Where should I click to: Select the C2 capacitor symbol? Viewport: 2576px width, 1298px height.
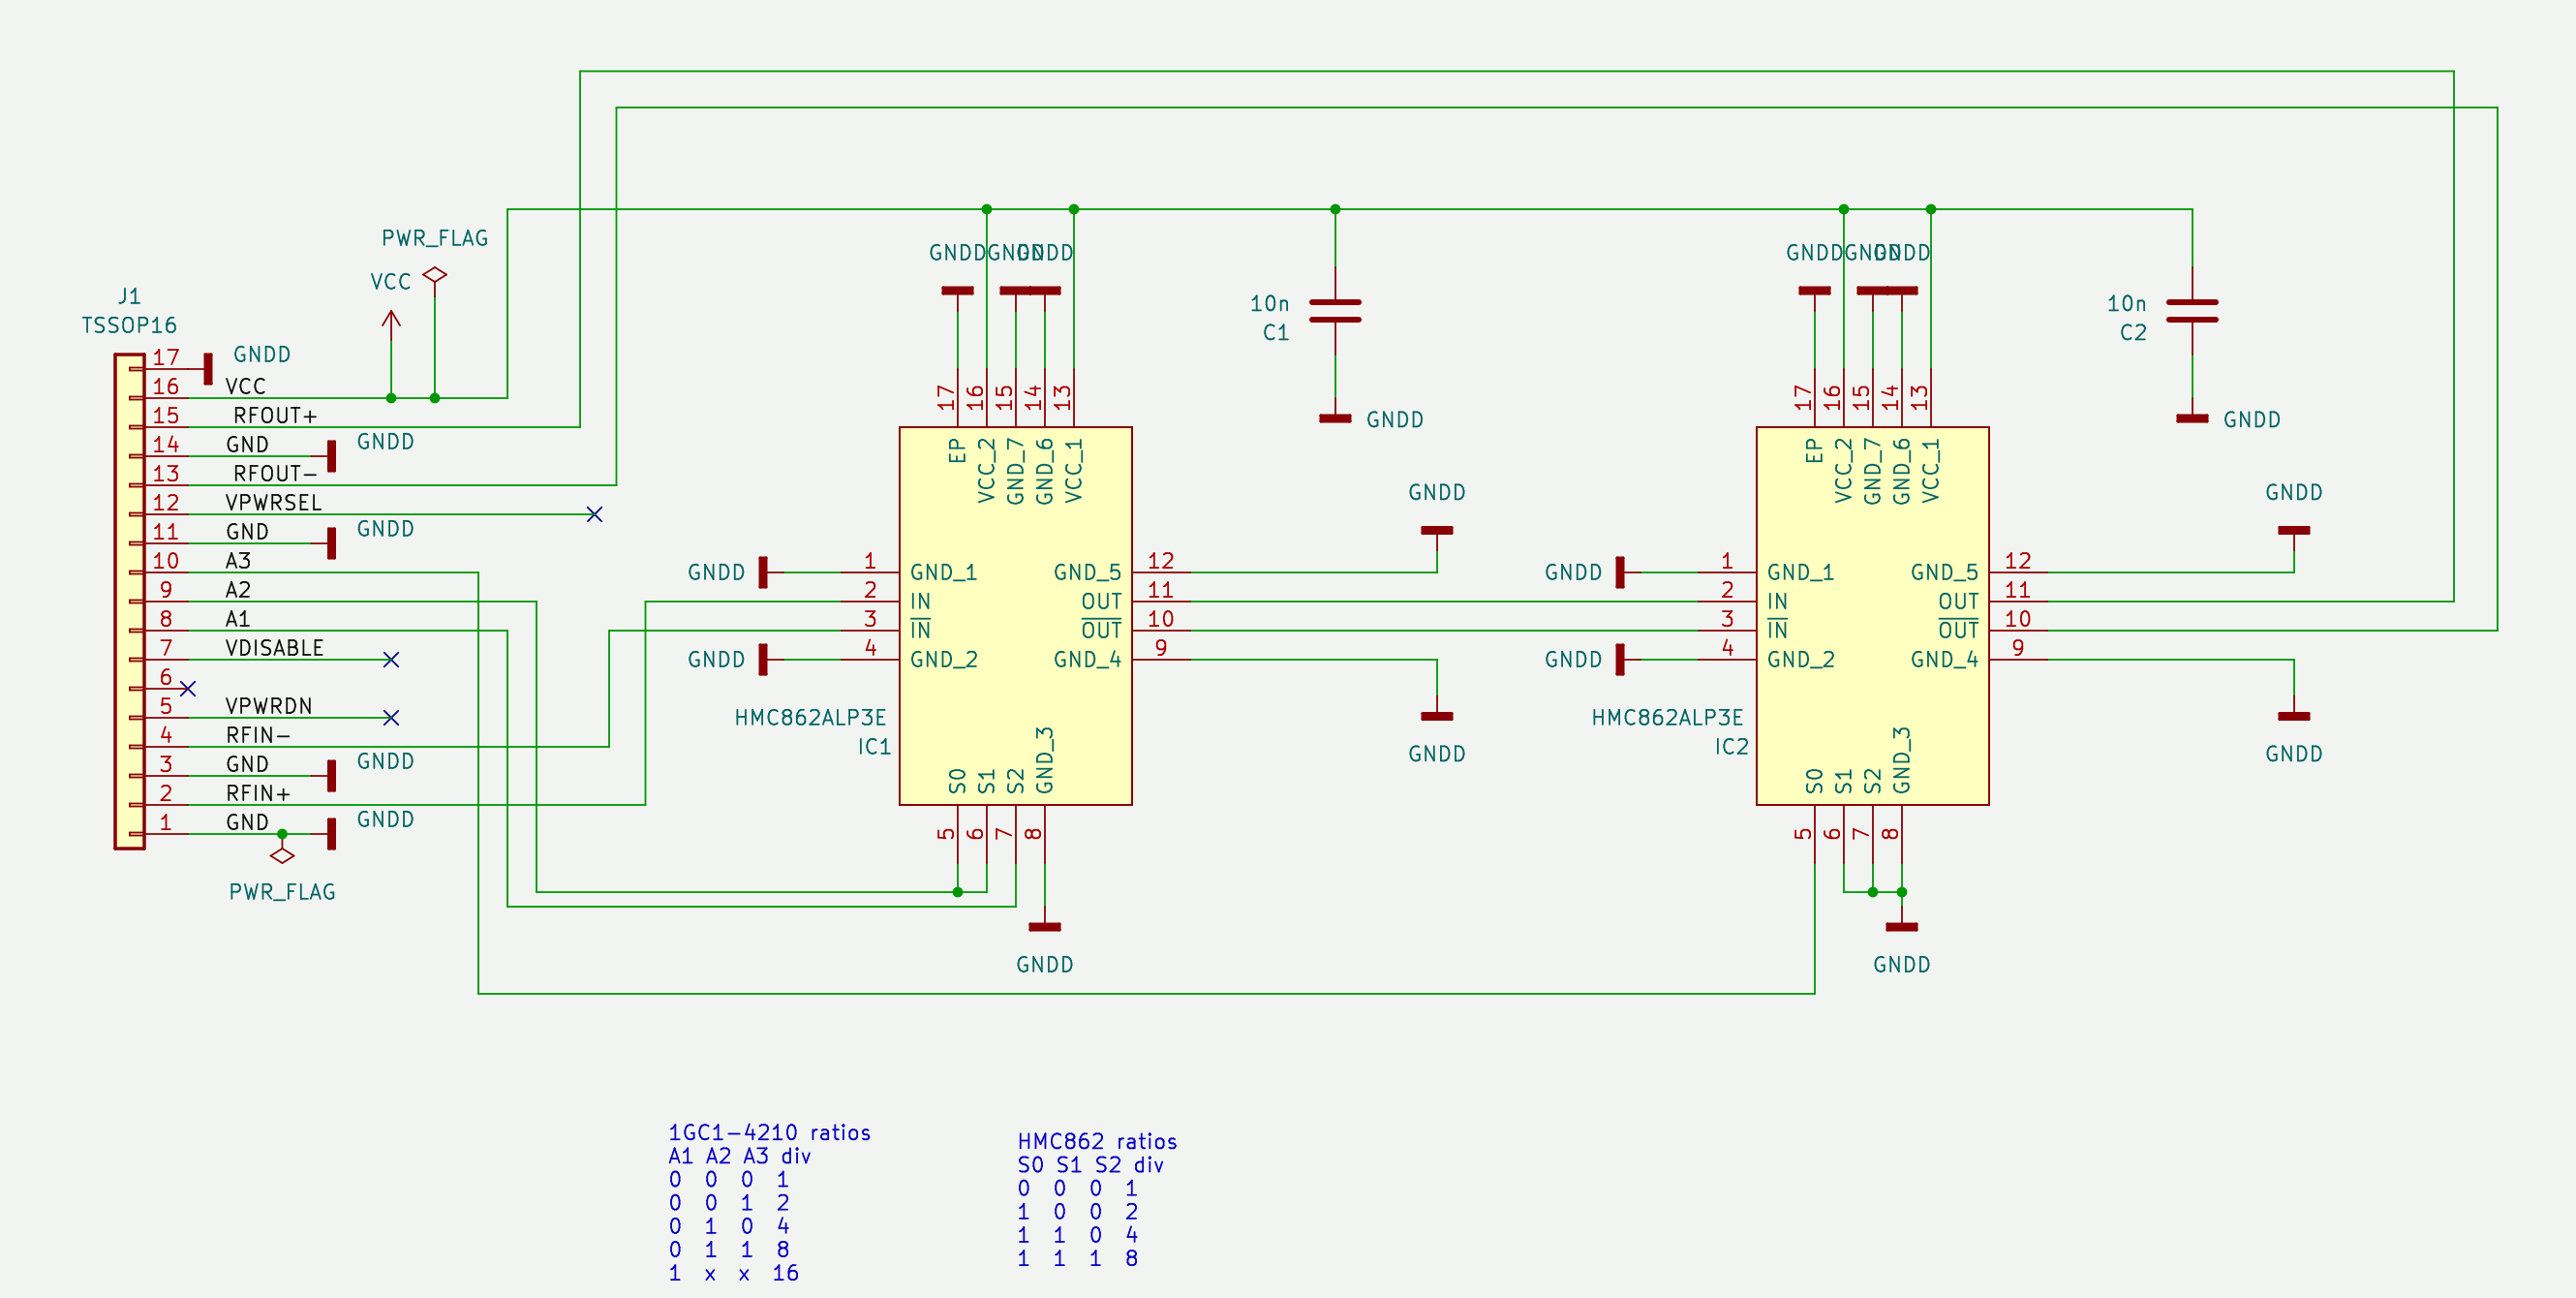tap(2192, 311)
